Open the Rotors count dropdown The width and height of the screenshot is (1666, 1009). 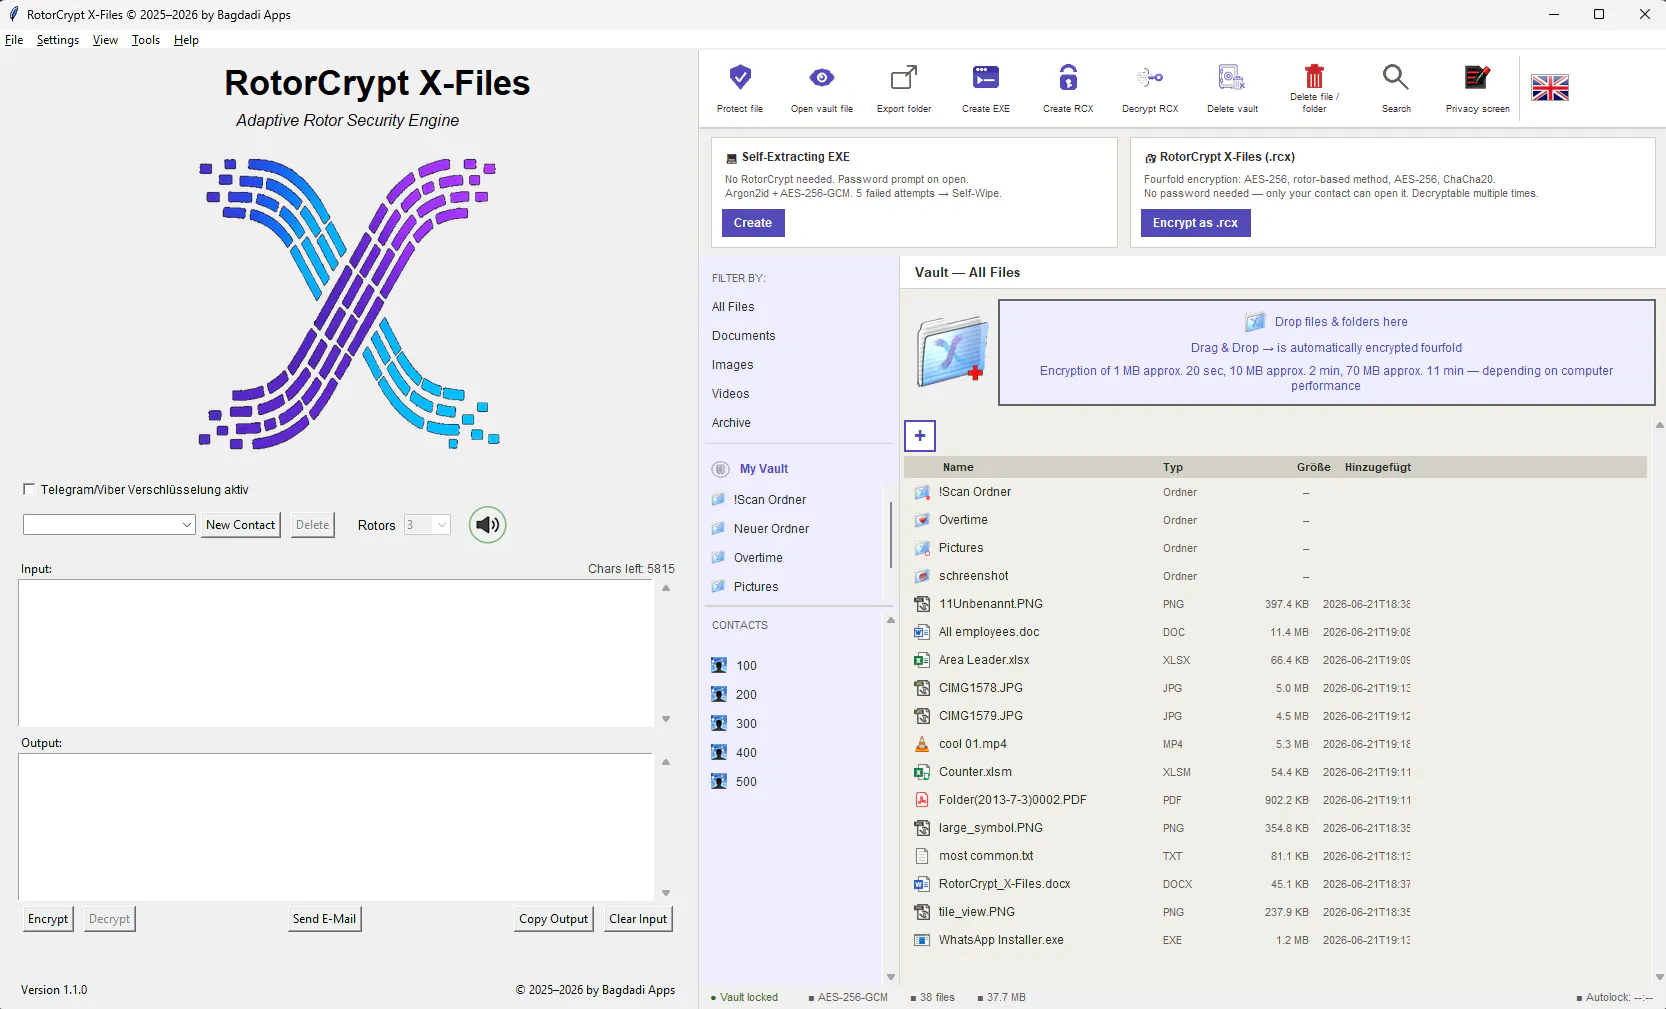[x=427, y=525]
